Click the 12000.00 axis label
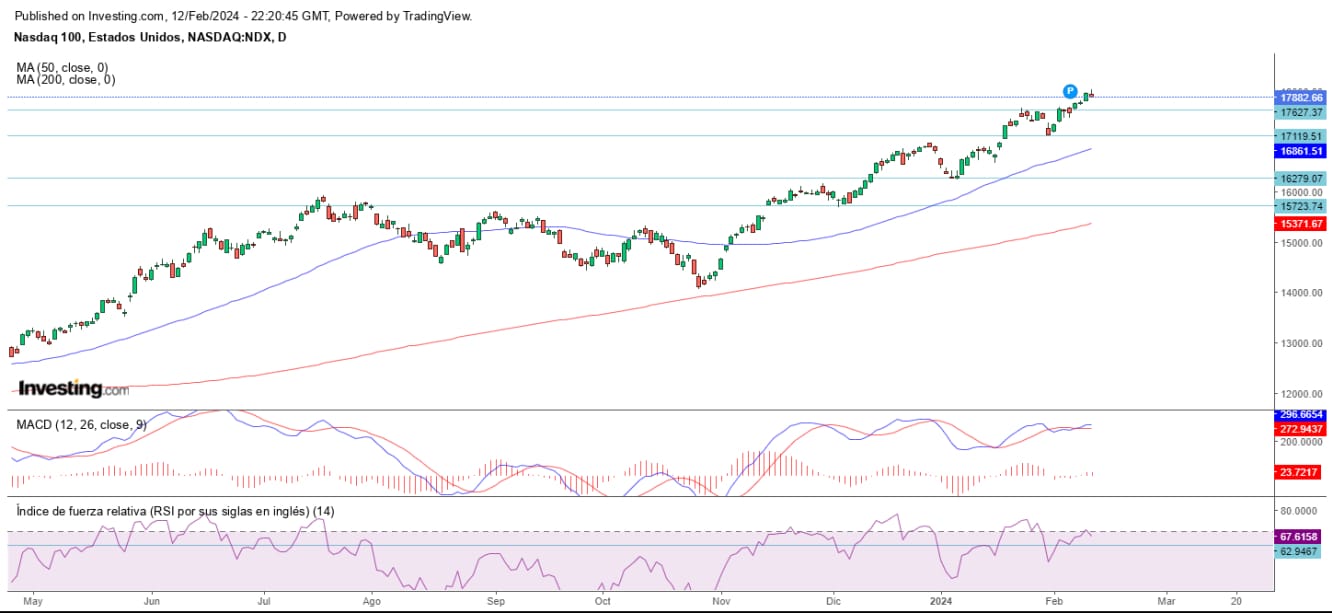This screenshot has width=1332, height=613. click(x=1301, y=393)
